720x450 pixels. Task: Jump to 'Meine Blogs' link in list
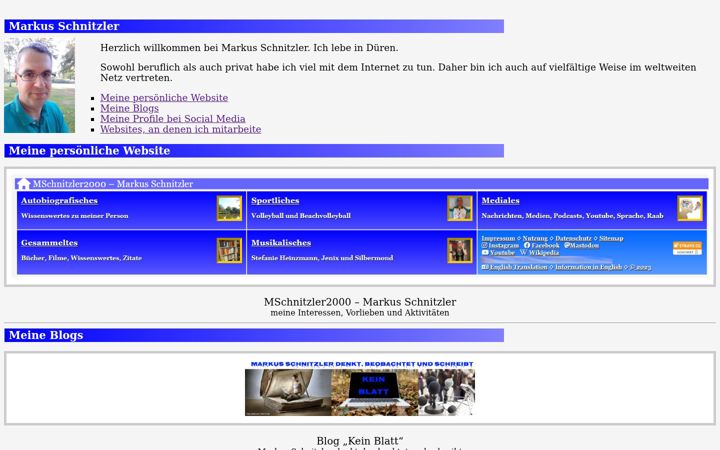coord(129,108)
